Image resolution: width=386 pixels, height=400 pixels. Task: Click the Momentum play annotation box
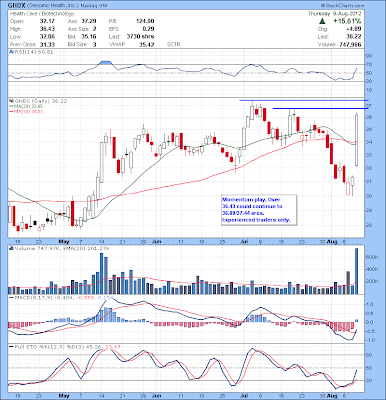pyautogui.click(x=259, y=210)
